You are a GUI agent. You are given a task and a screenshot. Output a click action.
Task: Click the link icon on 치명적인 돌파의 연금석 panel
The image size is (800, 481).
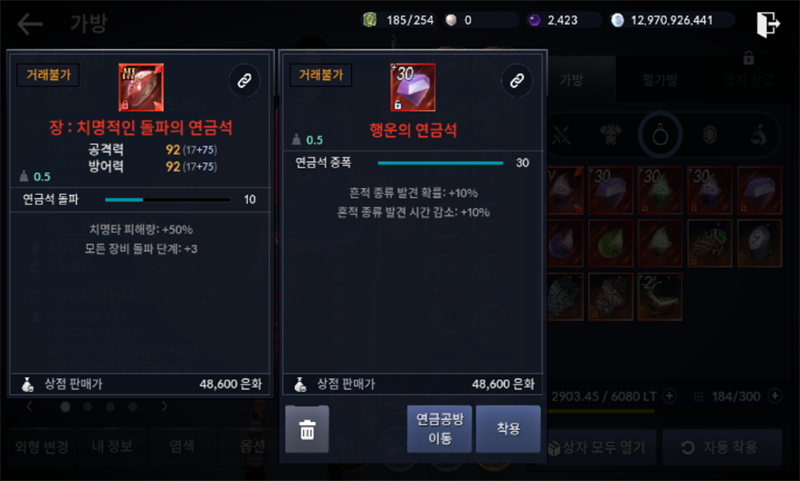point(244,80)
